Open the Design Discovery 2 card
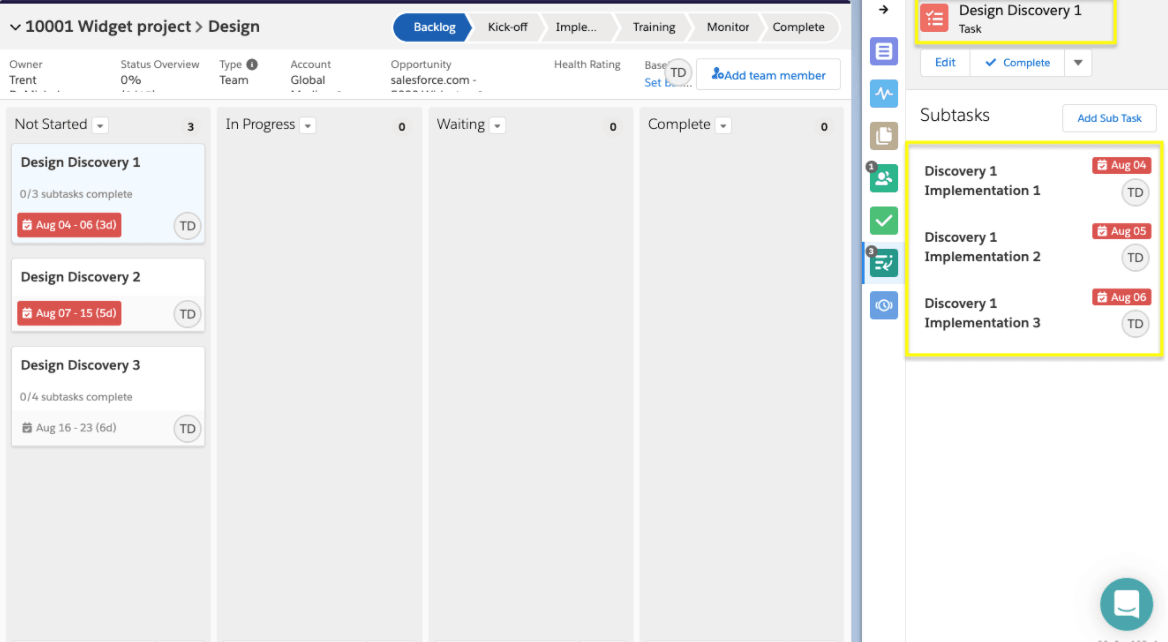 [x=108, y=295]
